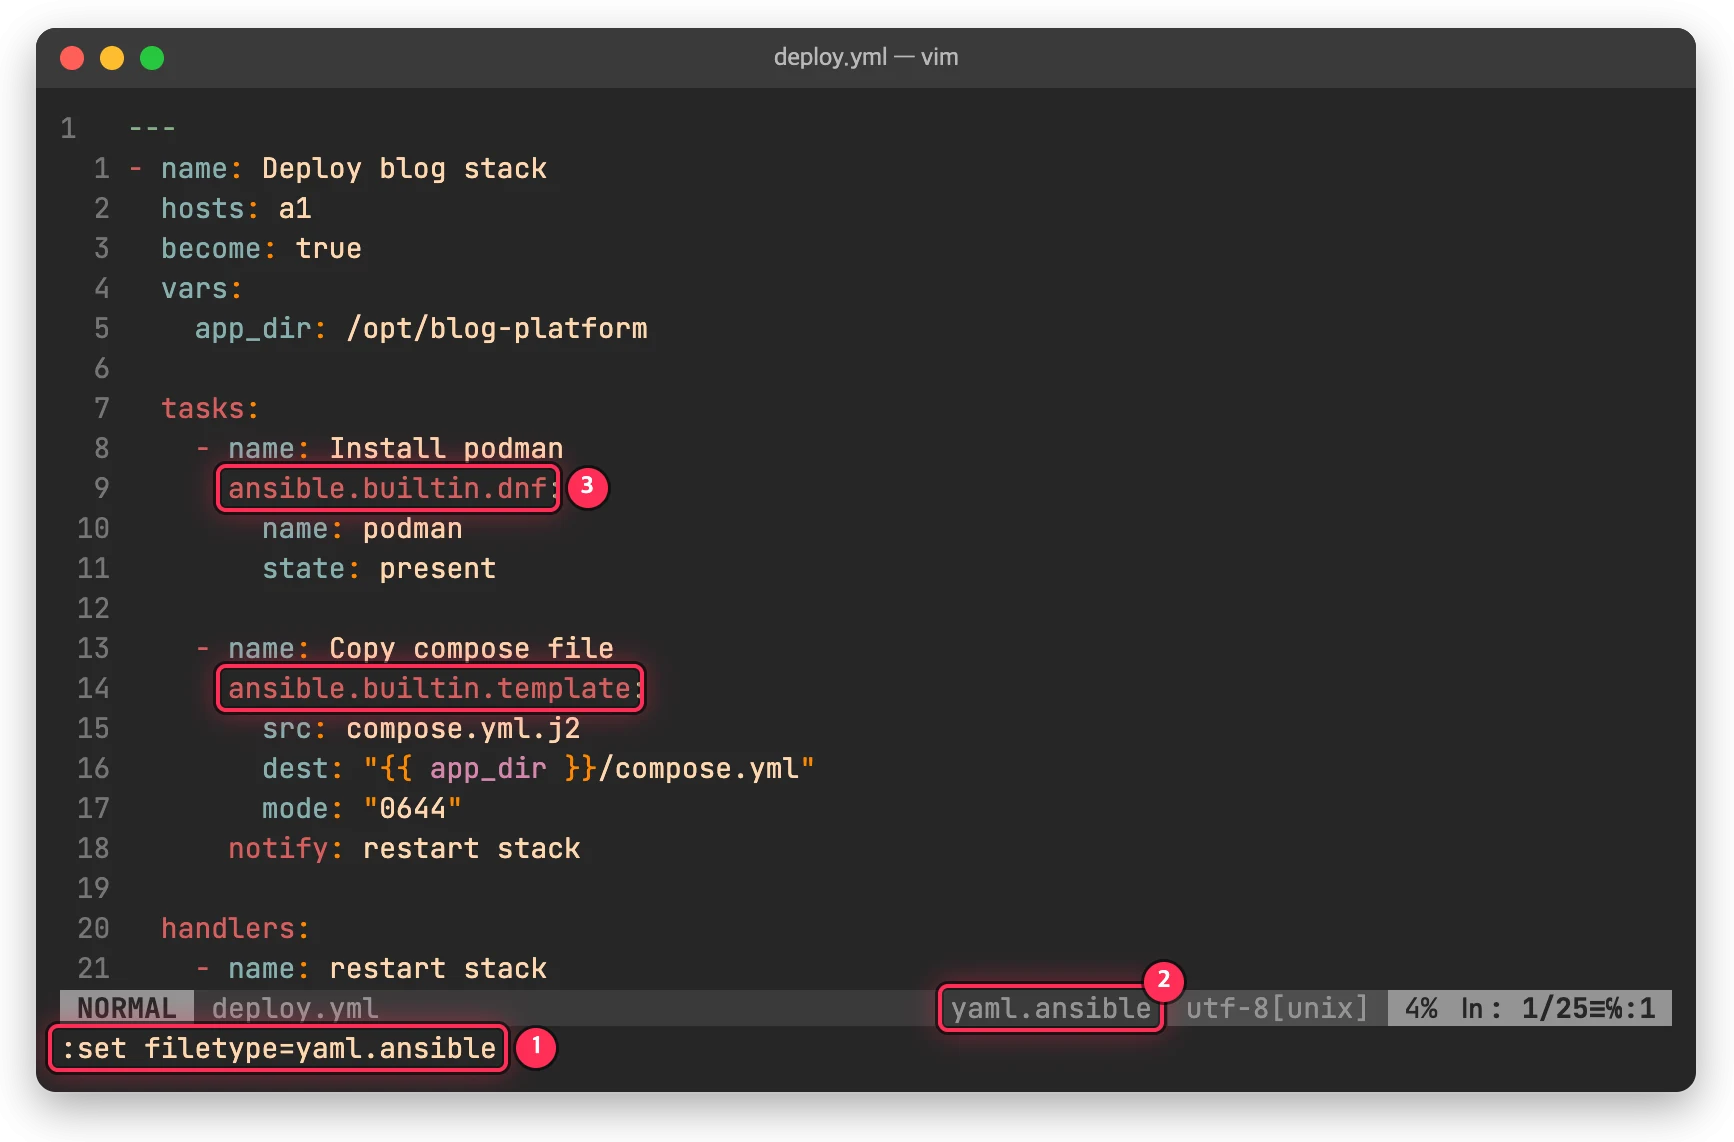Viewport: 1734px width, 1142px height.
Task: Click the "handlers:" key
Action: tap(236, 928)
